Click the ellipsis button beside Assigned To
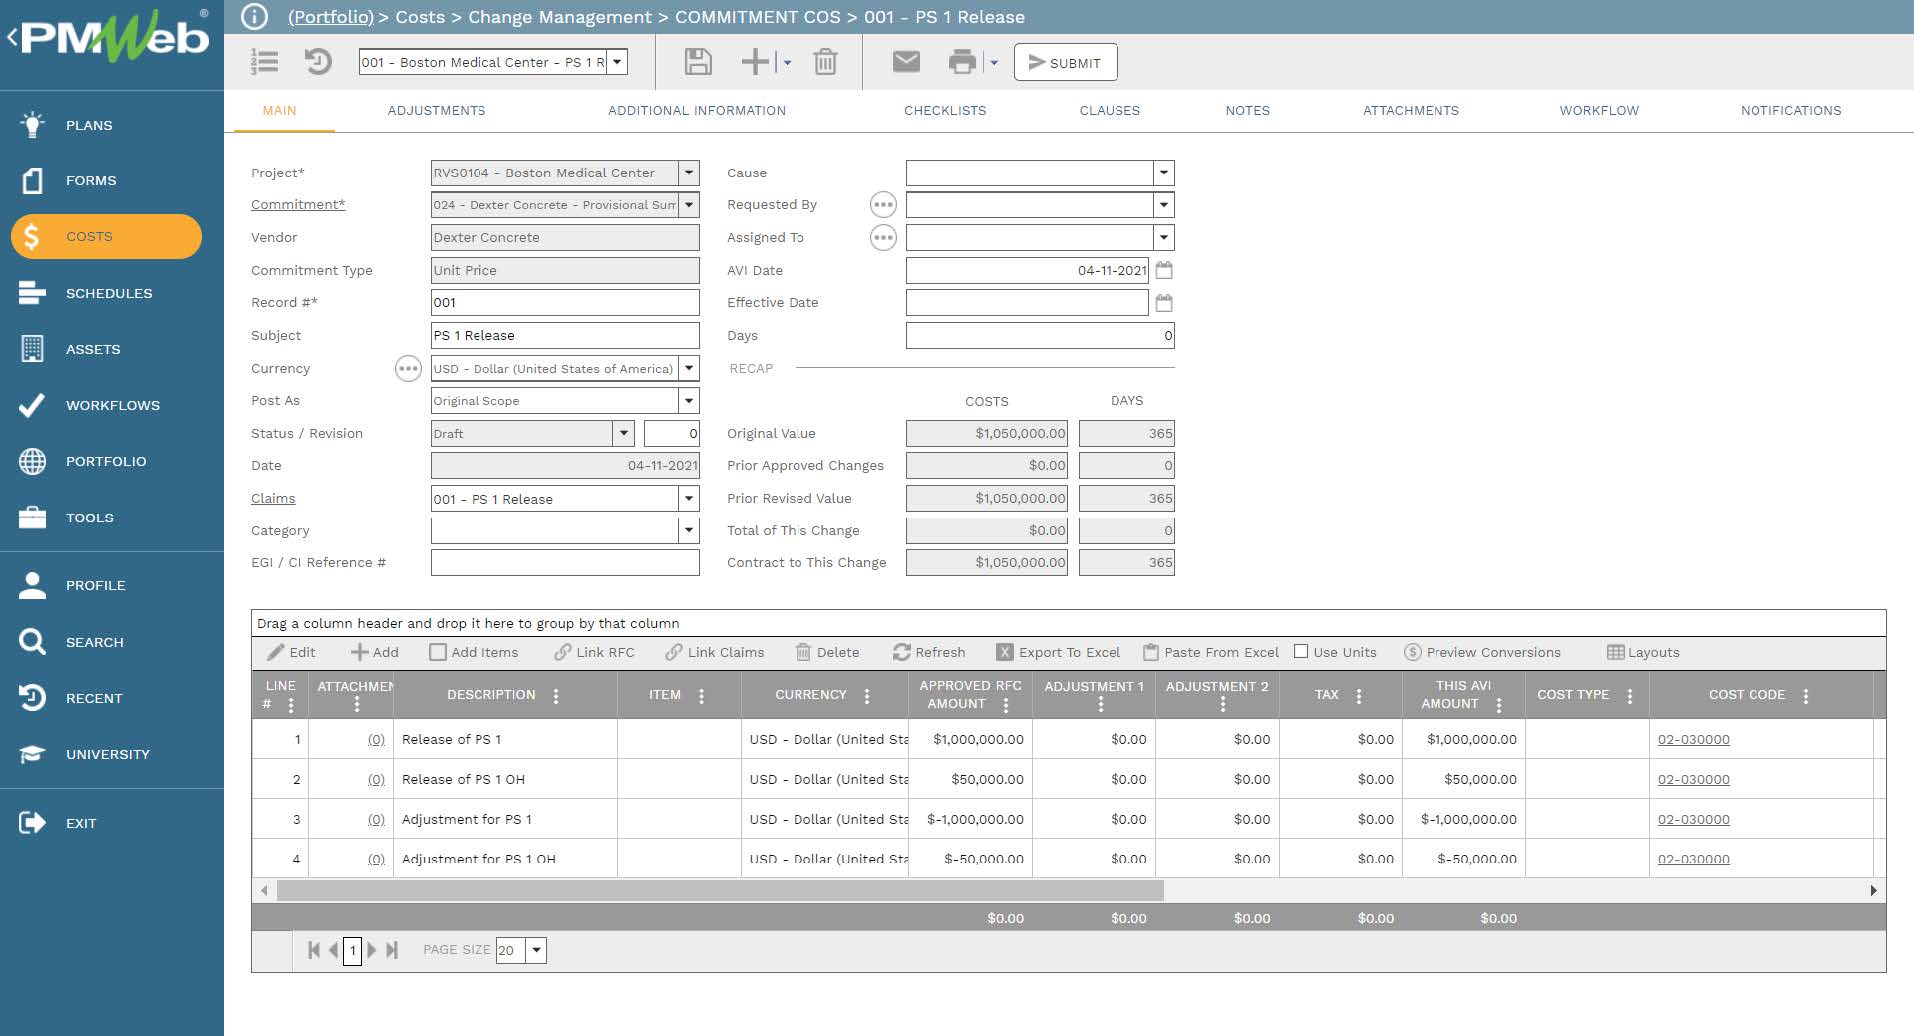This screenshot has width=1914, height=1036. coord(883,238)
